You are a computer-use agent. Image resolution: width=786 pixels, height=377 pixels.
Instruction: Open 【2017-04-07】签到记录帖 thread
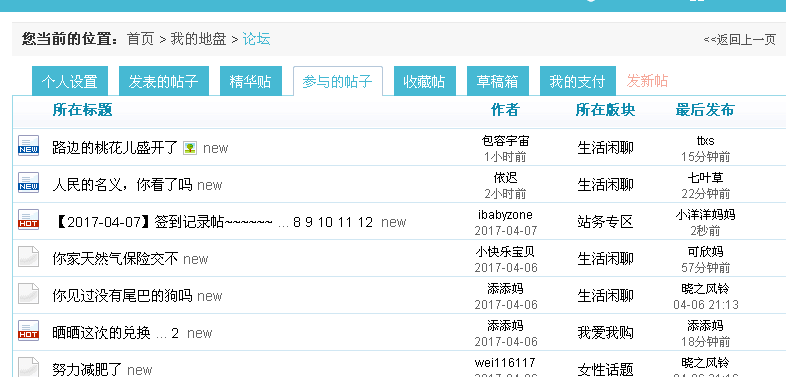coord(163,222)
